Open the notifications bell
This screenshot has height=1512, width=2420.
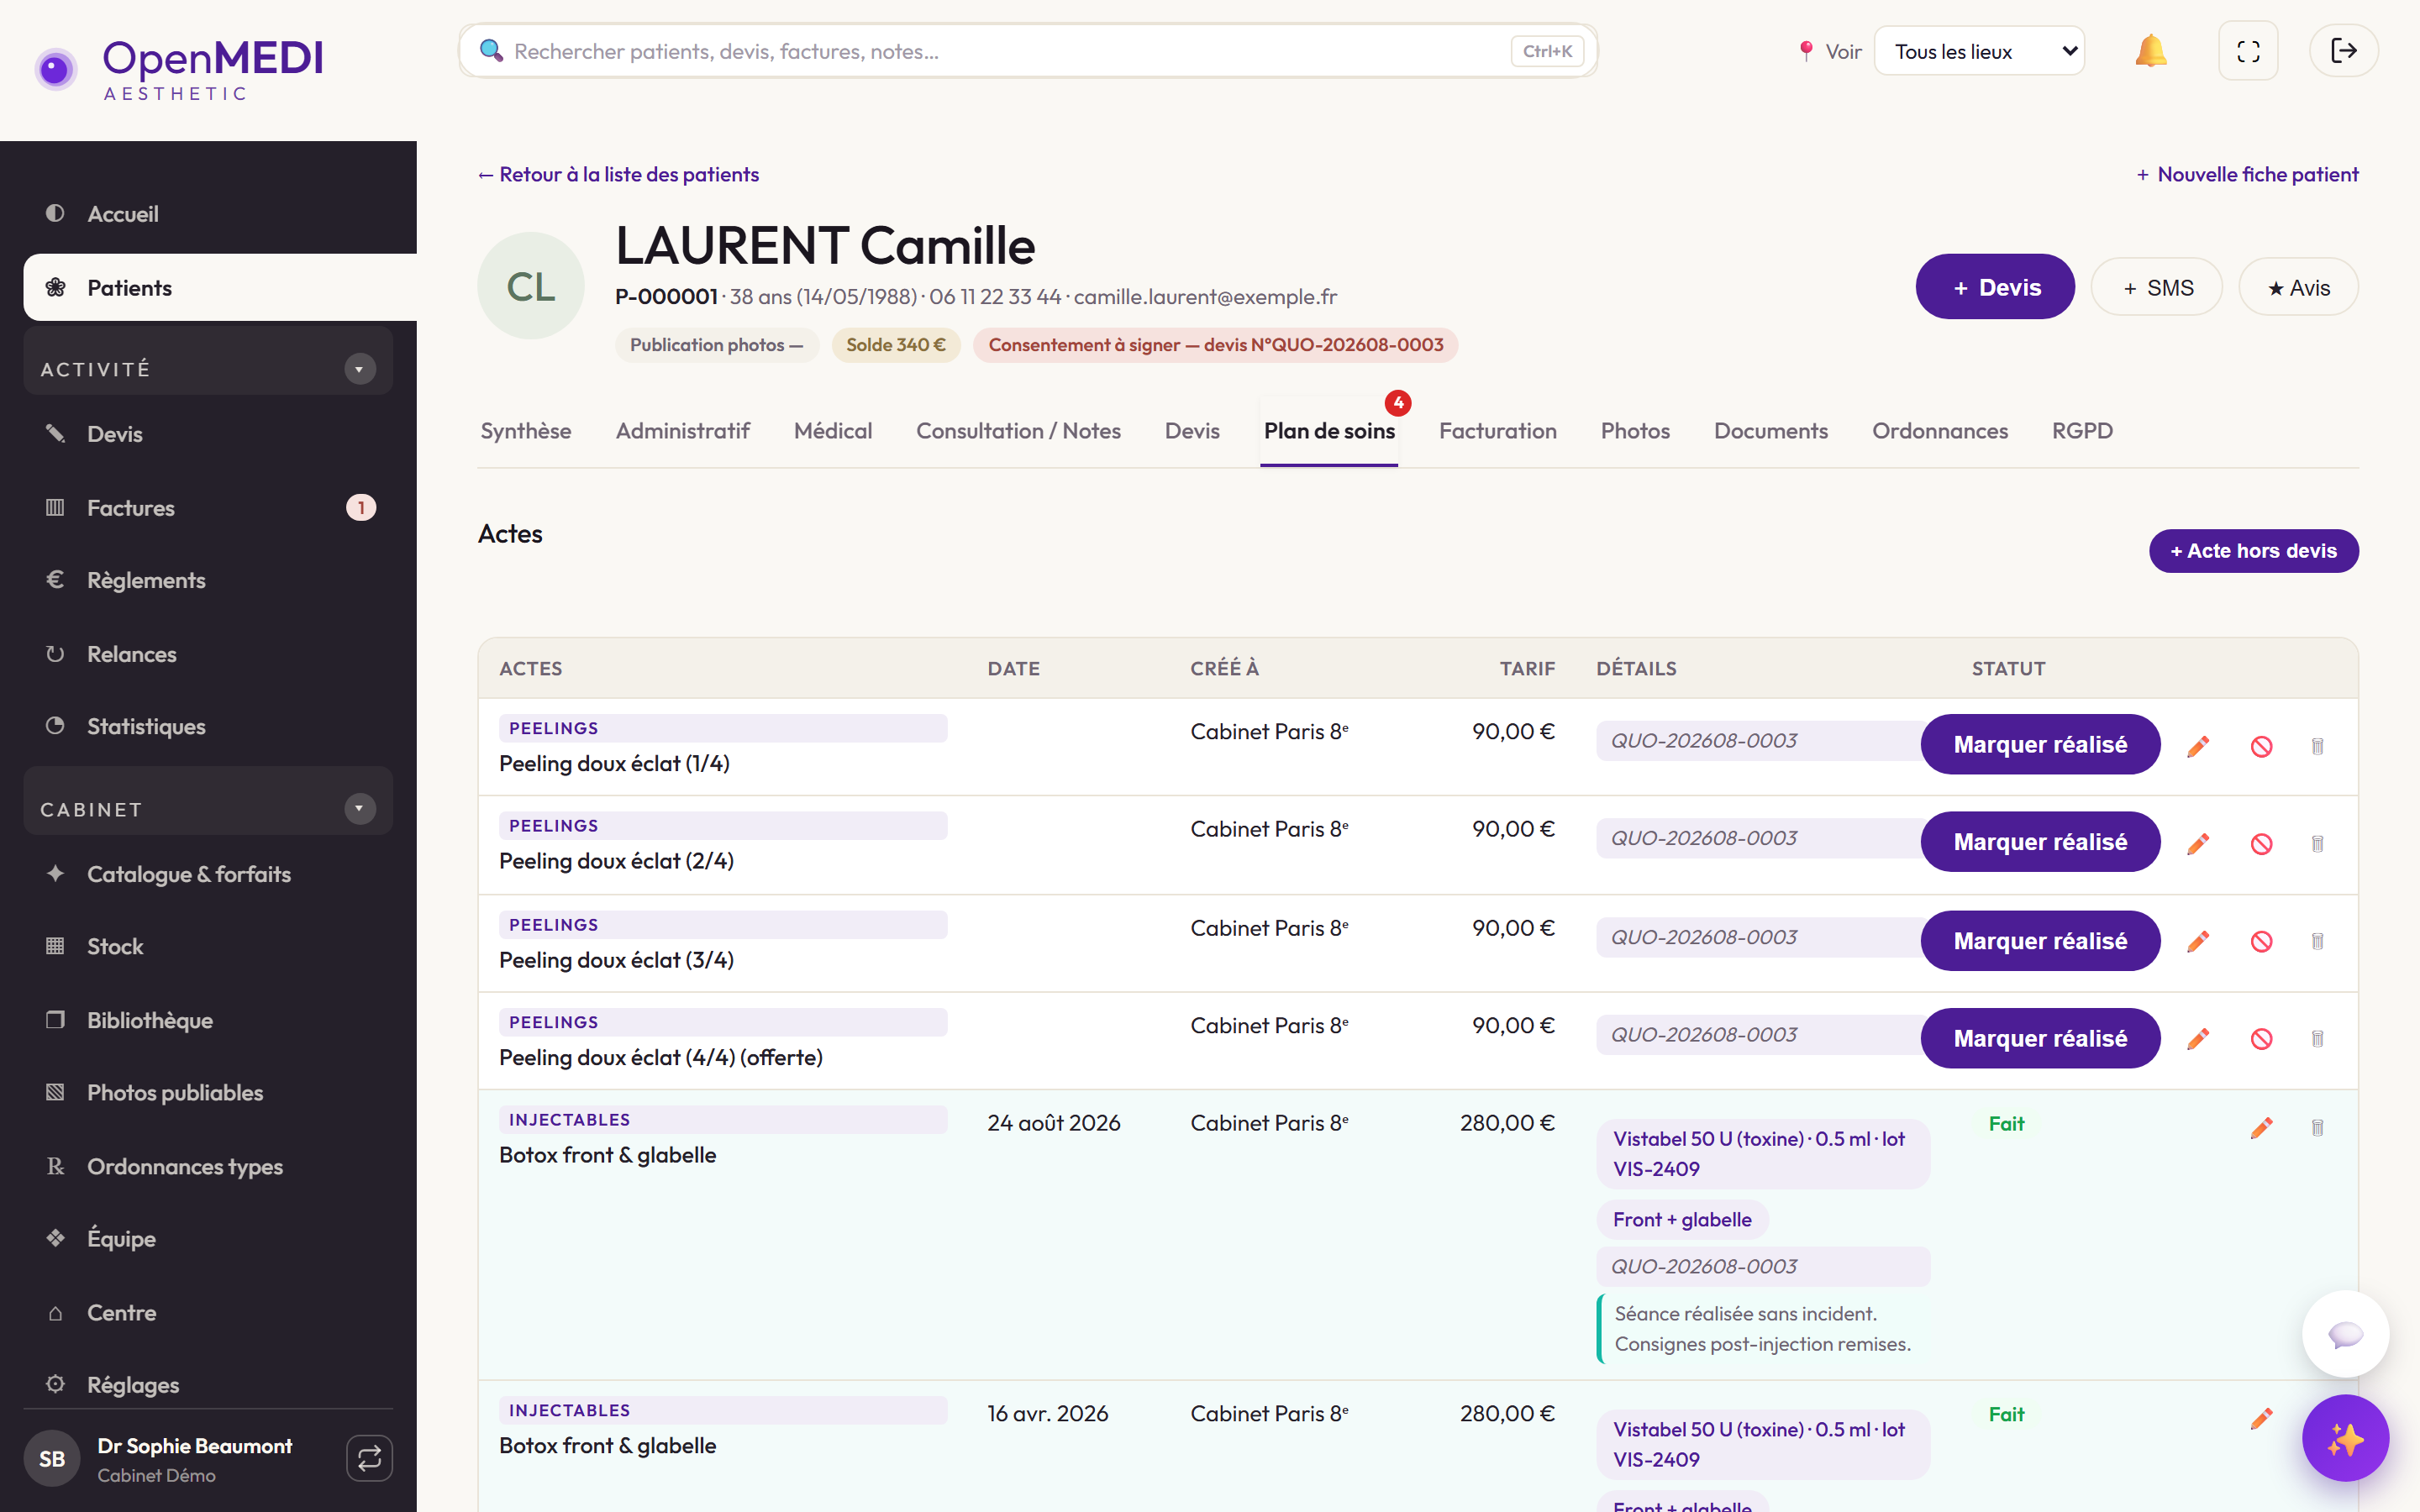pyautogui.click(x=2150, y=51)
